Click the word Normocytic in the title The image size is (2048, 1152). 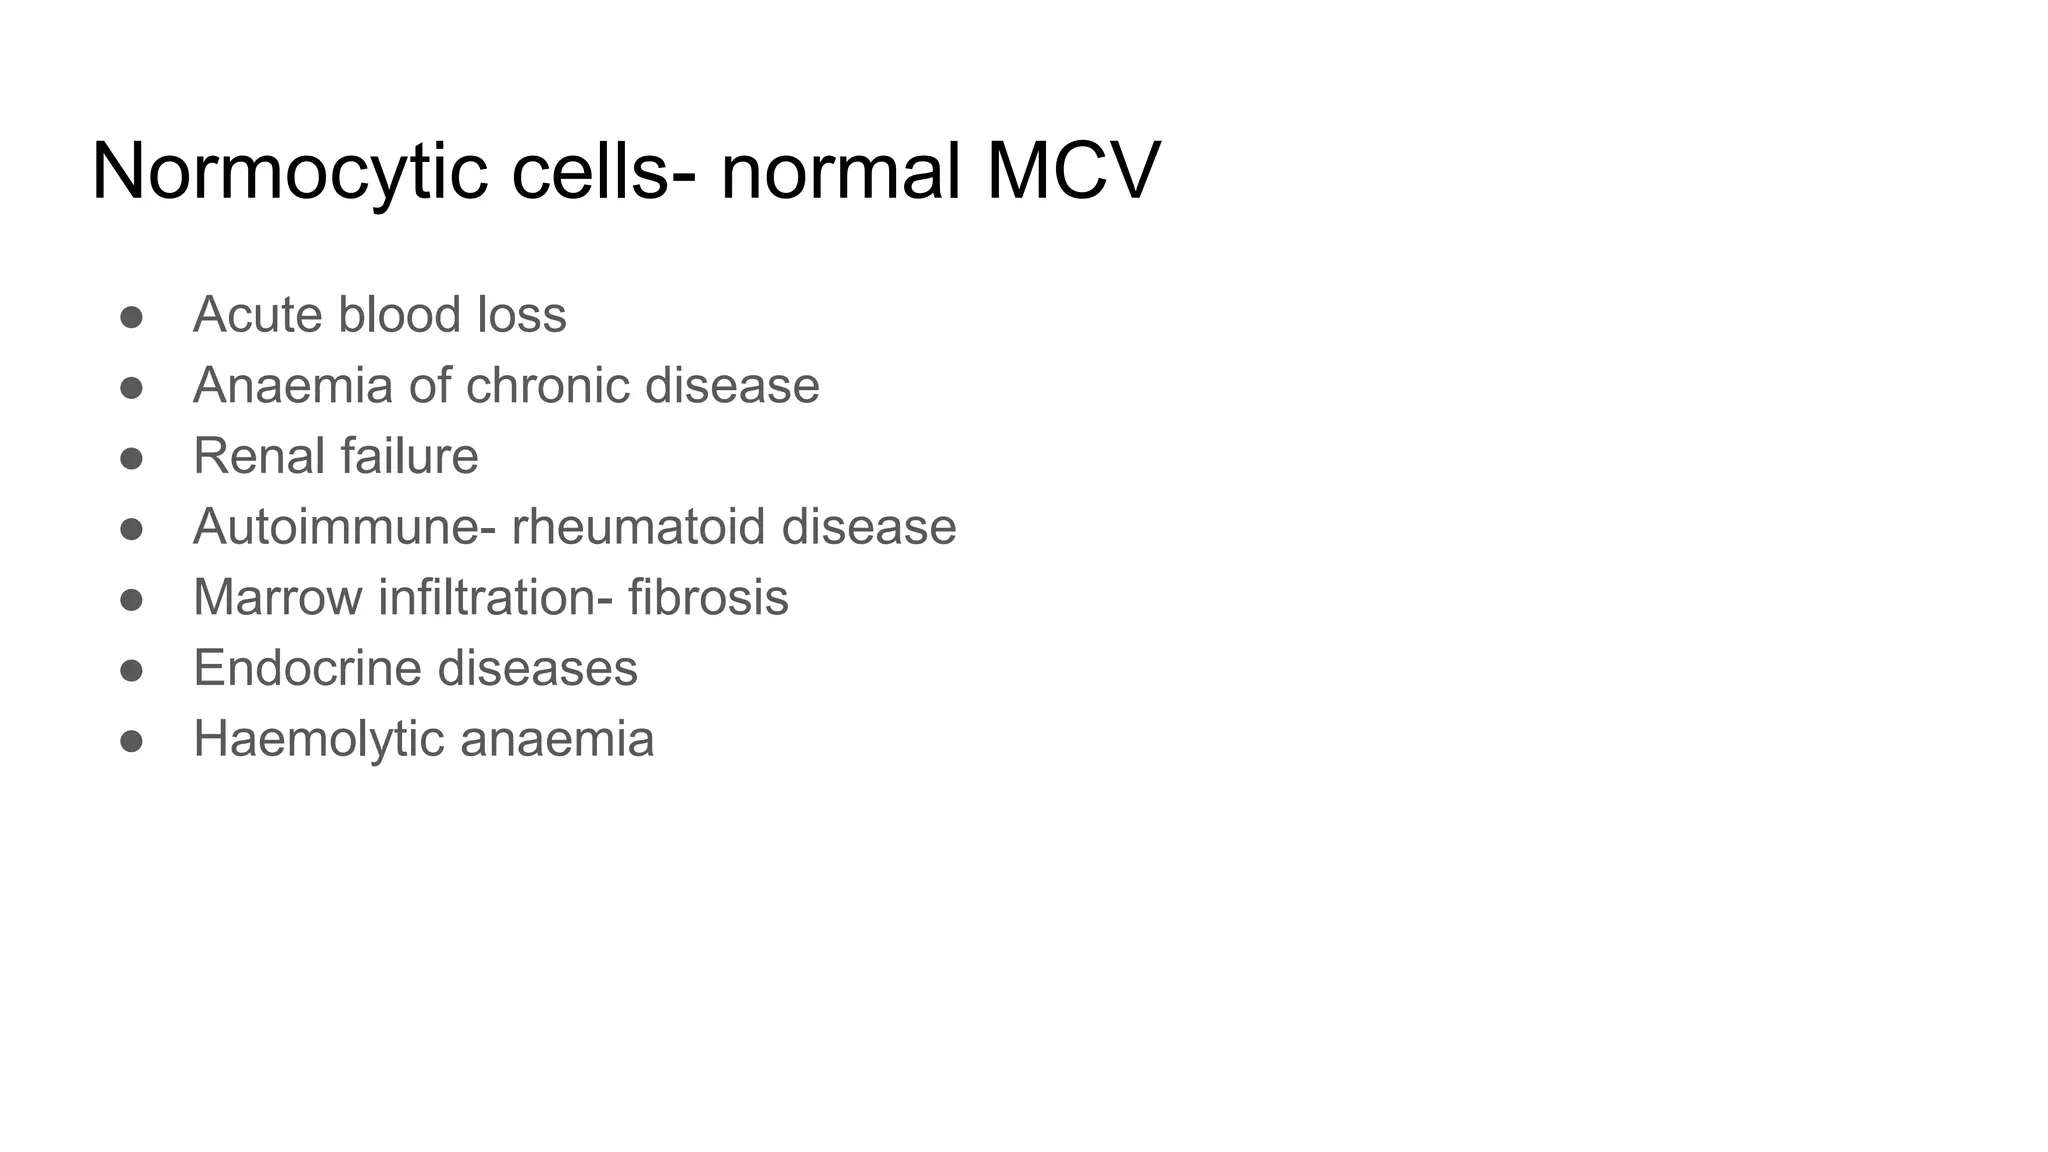pos(290,172)
